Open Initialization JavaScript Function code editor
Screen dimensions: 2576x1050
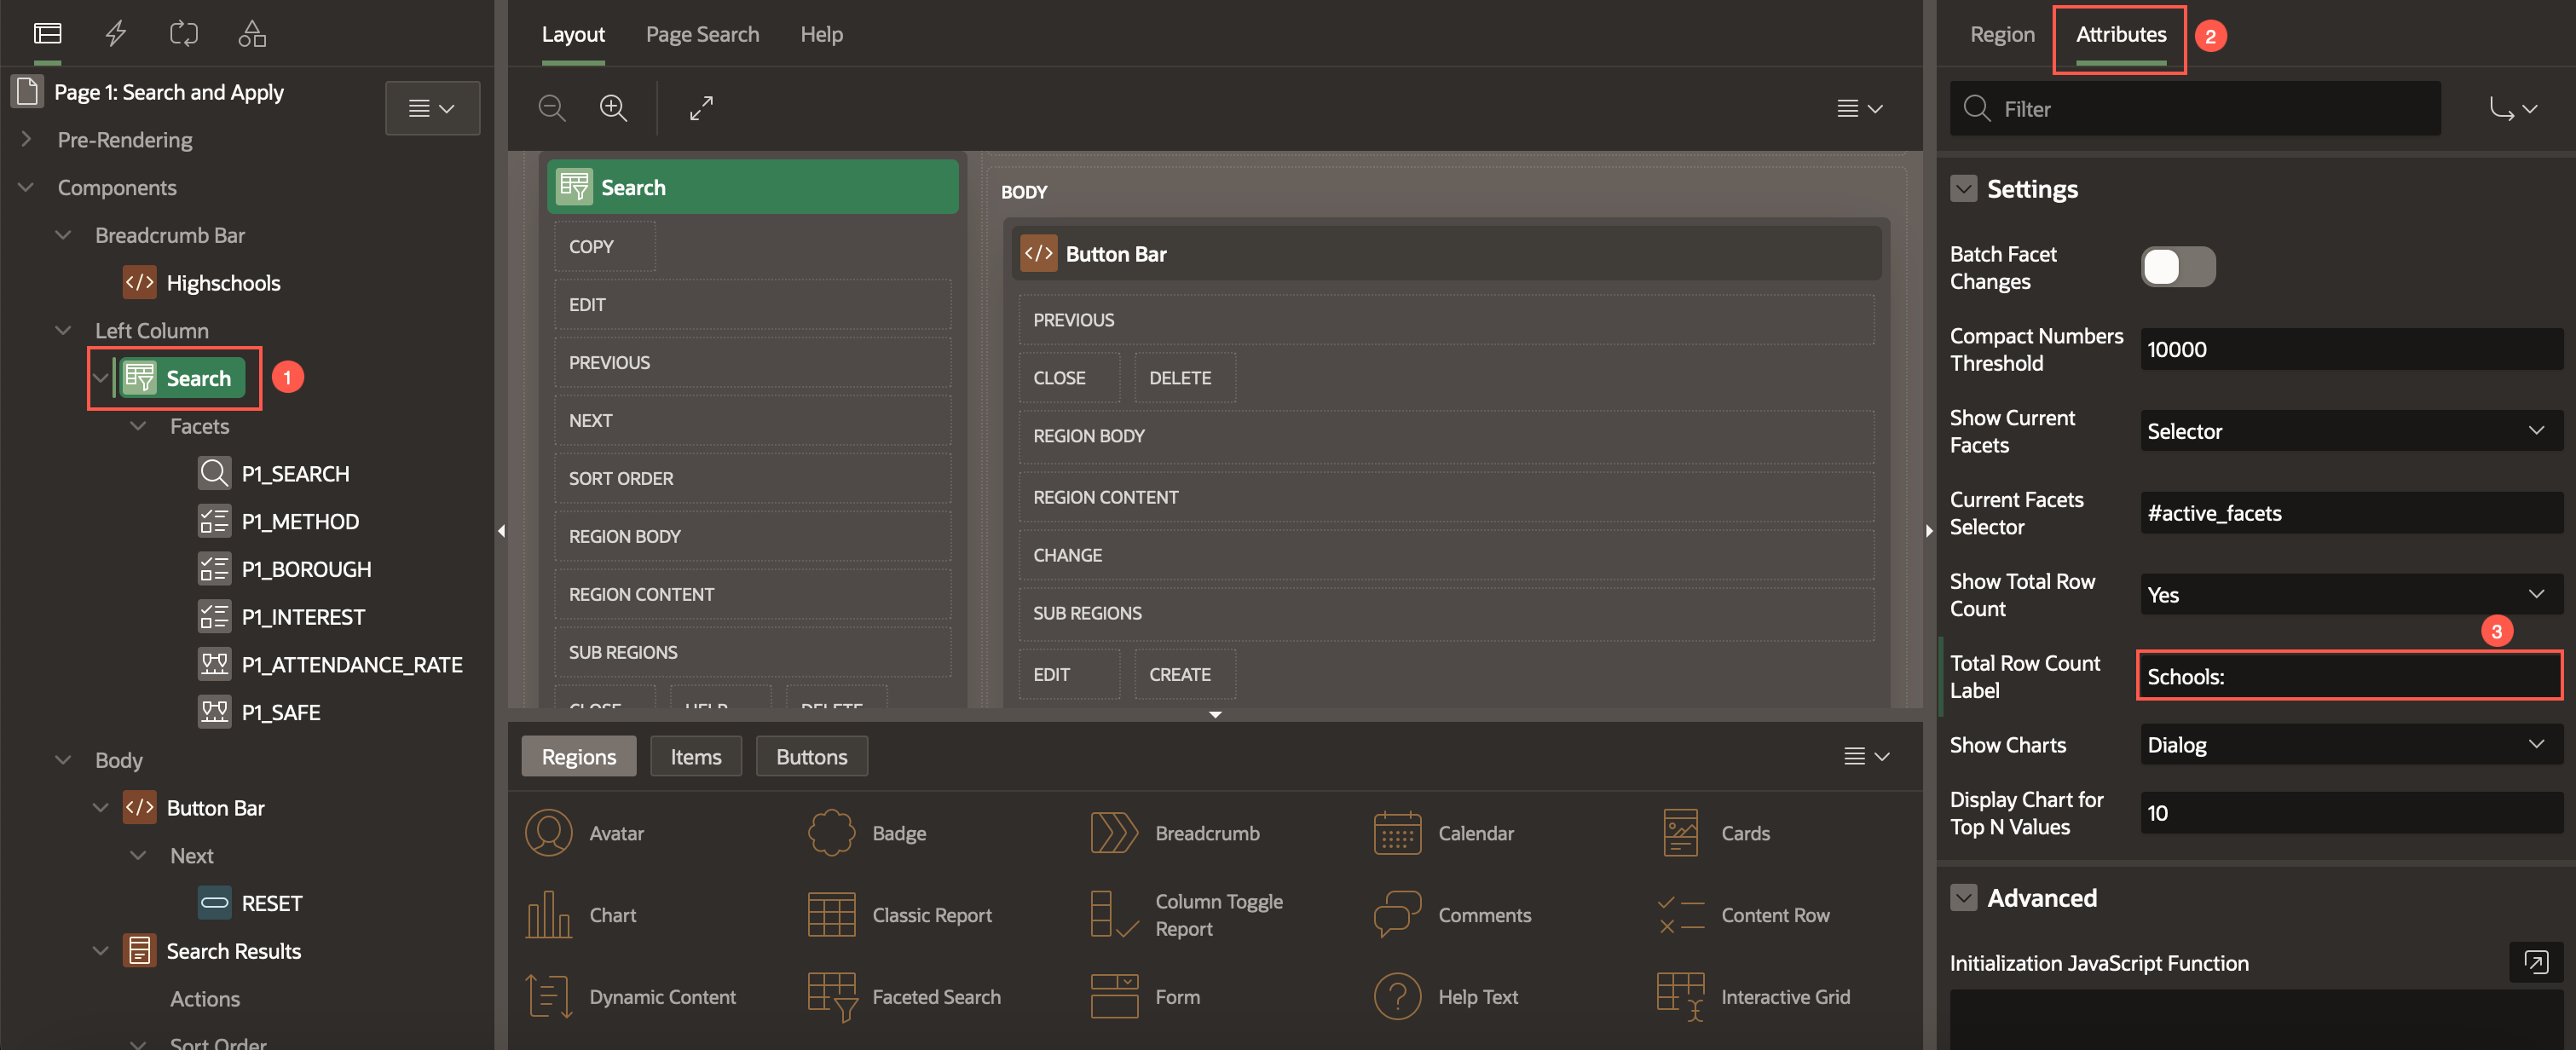[2536, 962]
